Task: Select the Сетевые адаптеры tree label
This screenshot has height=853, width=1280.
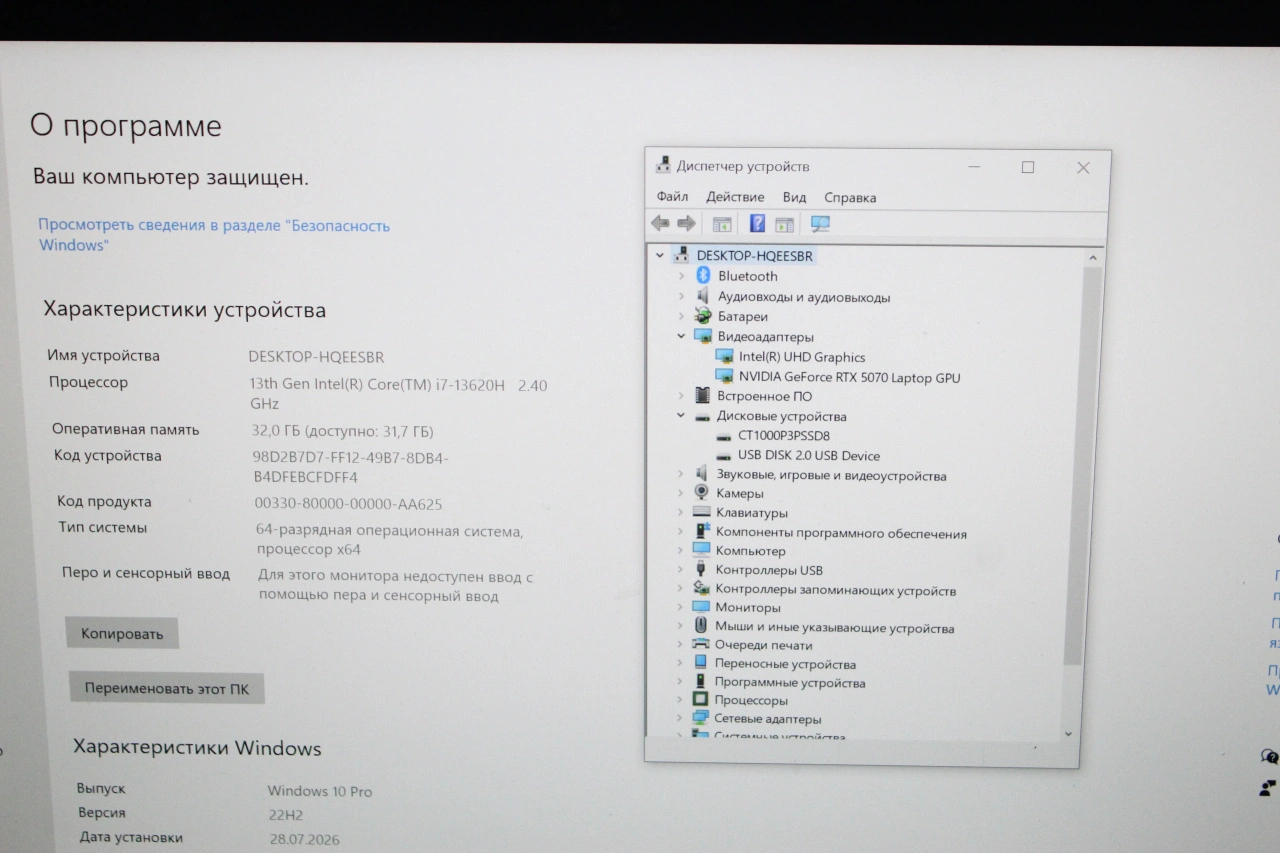Action: (x=768, y=718)
